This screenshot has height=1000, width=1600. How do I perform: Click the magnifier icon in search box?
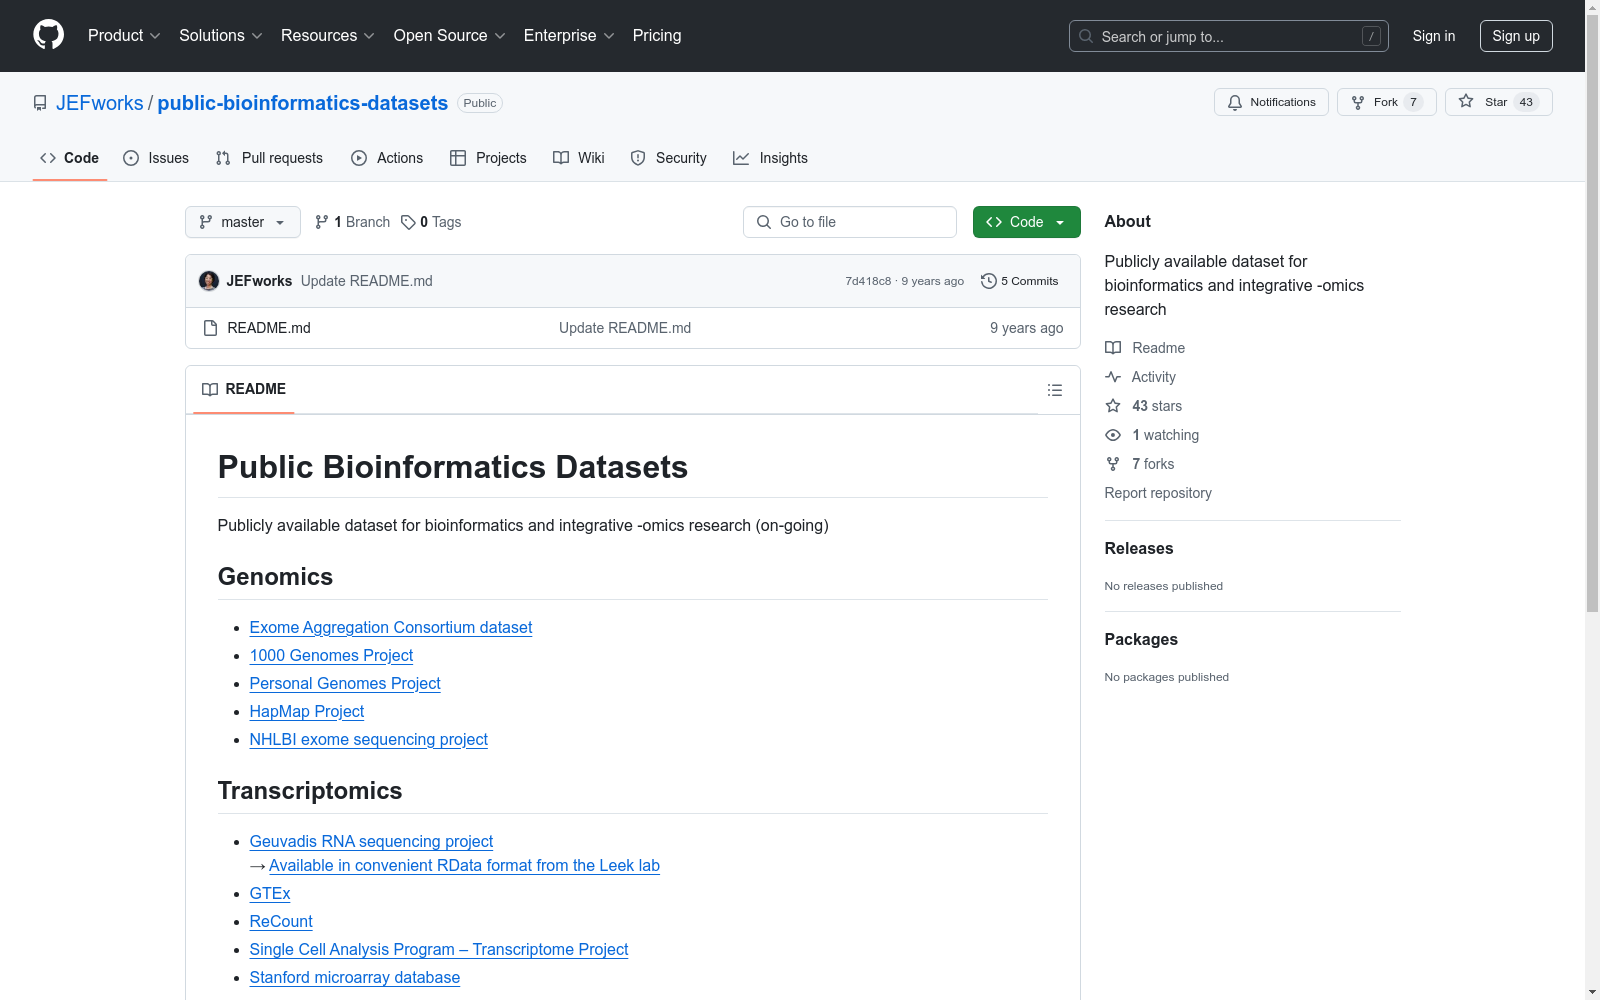pyautogui.click(x=1086, y=36)
